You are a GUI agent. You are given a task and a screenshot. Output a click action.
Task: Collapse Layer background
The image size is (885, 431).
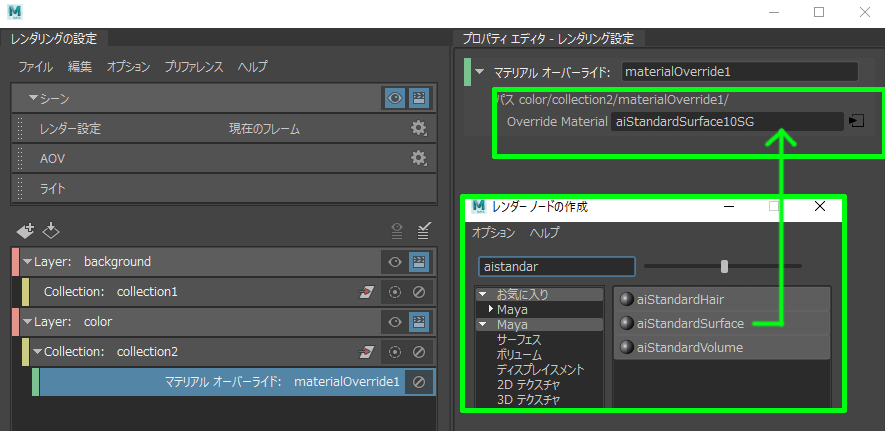pos(28,262)
